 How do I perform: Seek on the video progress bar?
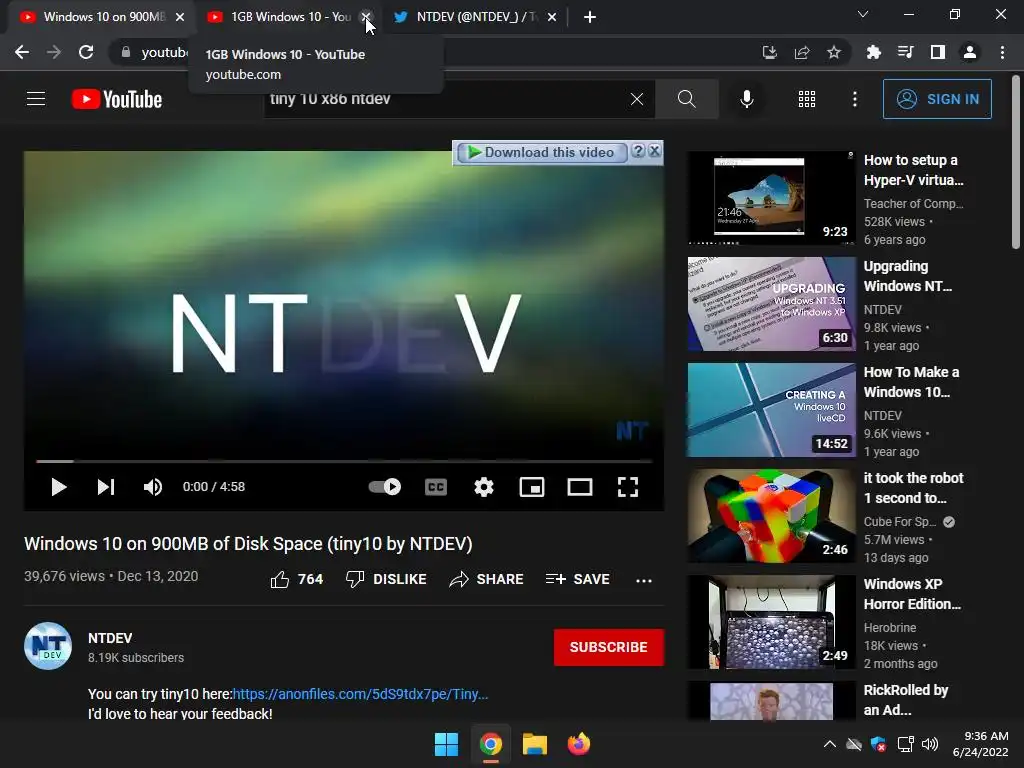pyautogui.click(x=344, y=461)
